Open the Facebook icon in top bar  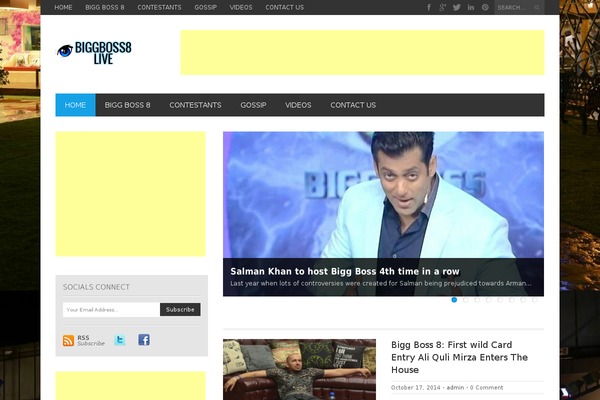point(429,7)
